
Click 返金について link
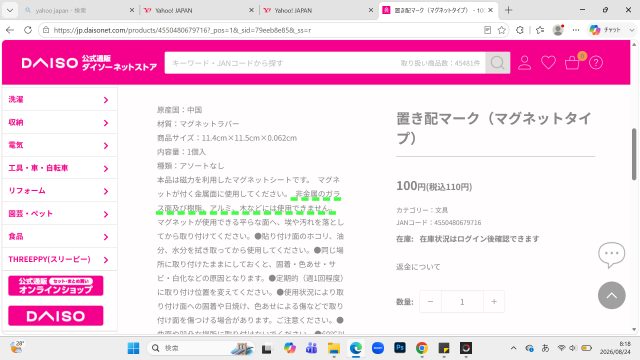pos(418,267)
